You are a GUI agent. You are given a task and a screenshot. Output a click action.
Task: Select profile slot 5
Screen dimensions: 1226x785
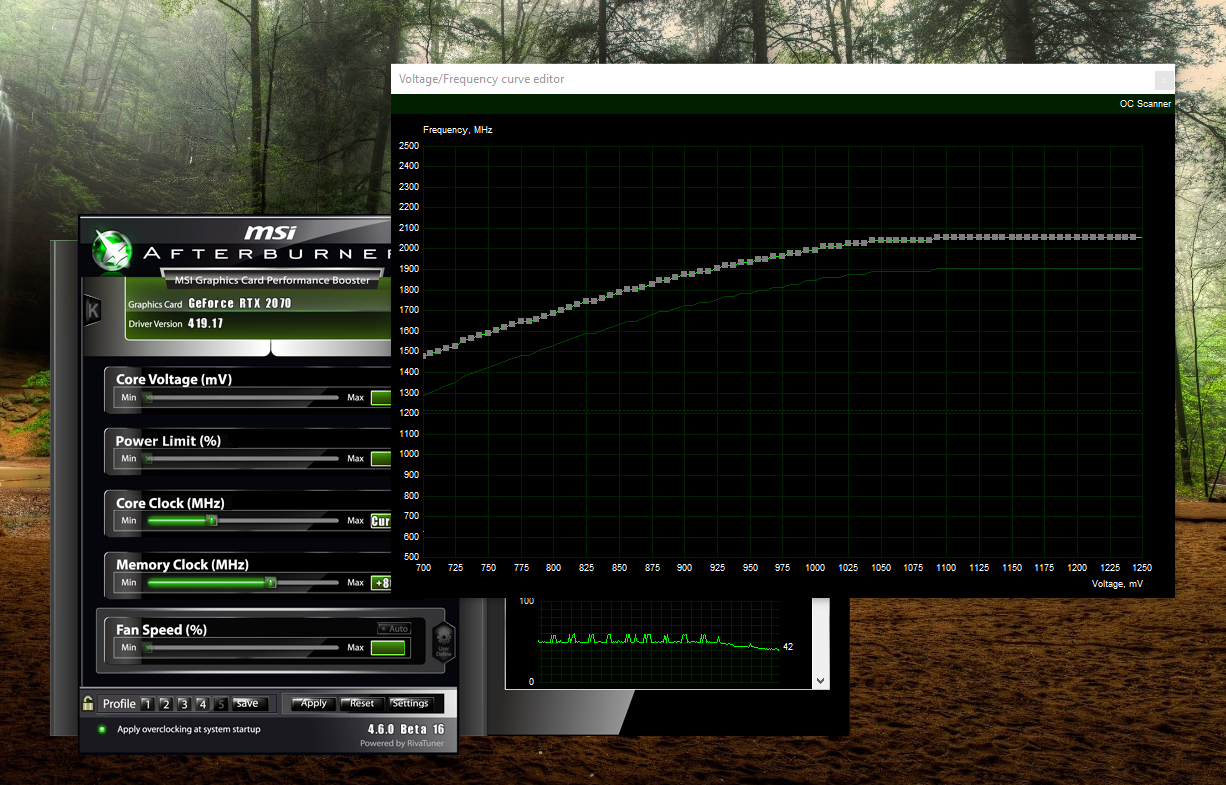[x=221, y=704]
